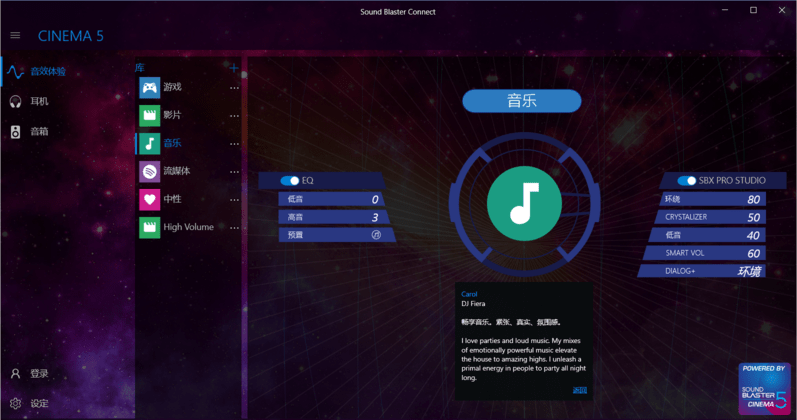Open more options for 中性 profile

pos(234,200)
